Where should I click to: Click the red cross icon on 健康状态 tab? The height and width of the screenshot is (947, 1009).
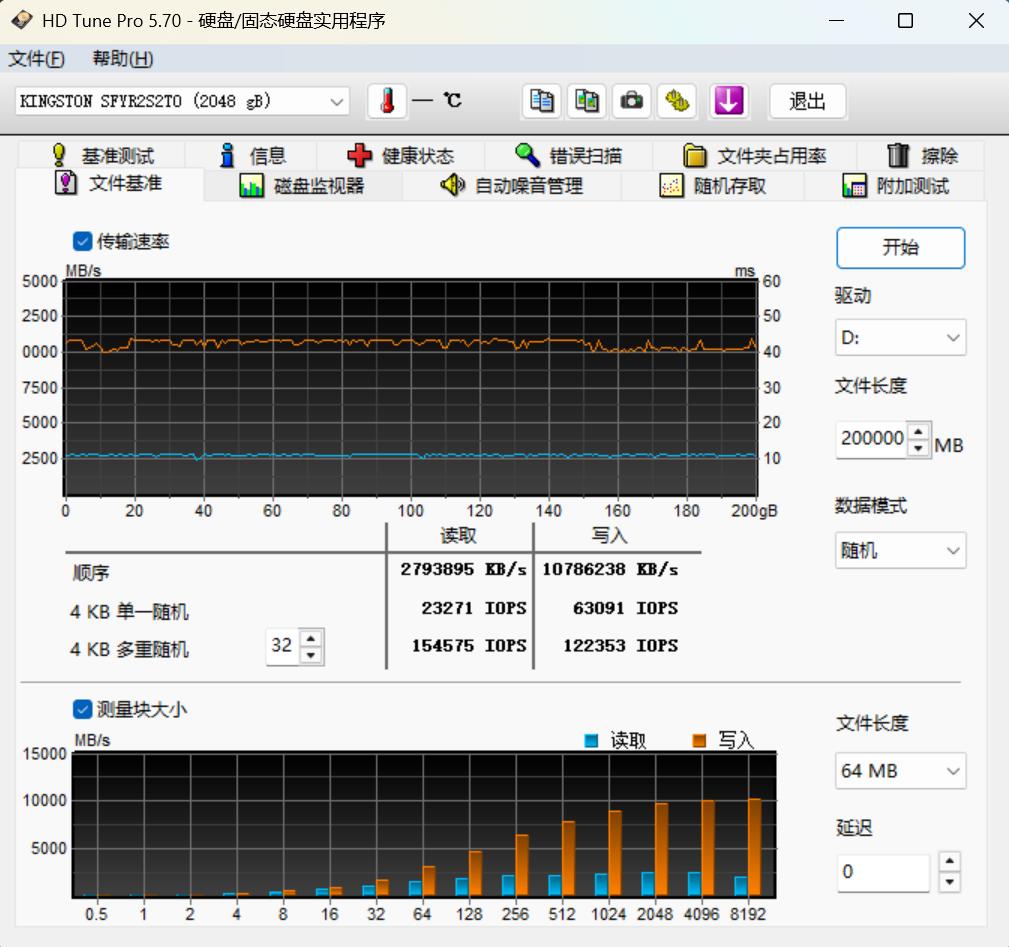pyautogui.click(x=359, y=155)
